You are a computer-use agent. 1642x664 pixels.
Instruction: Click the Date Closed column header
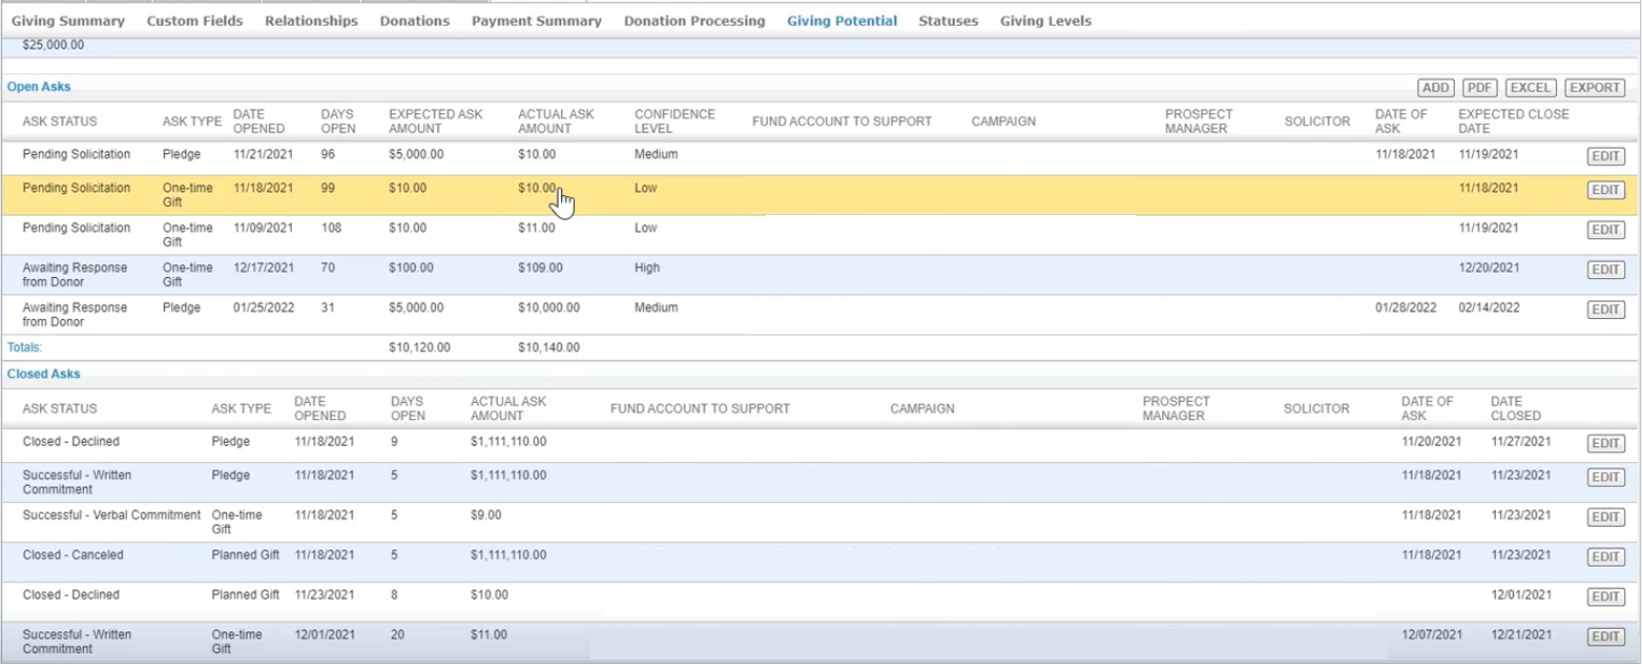(x=1516, y=408)
